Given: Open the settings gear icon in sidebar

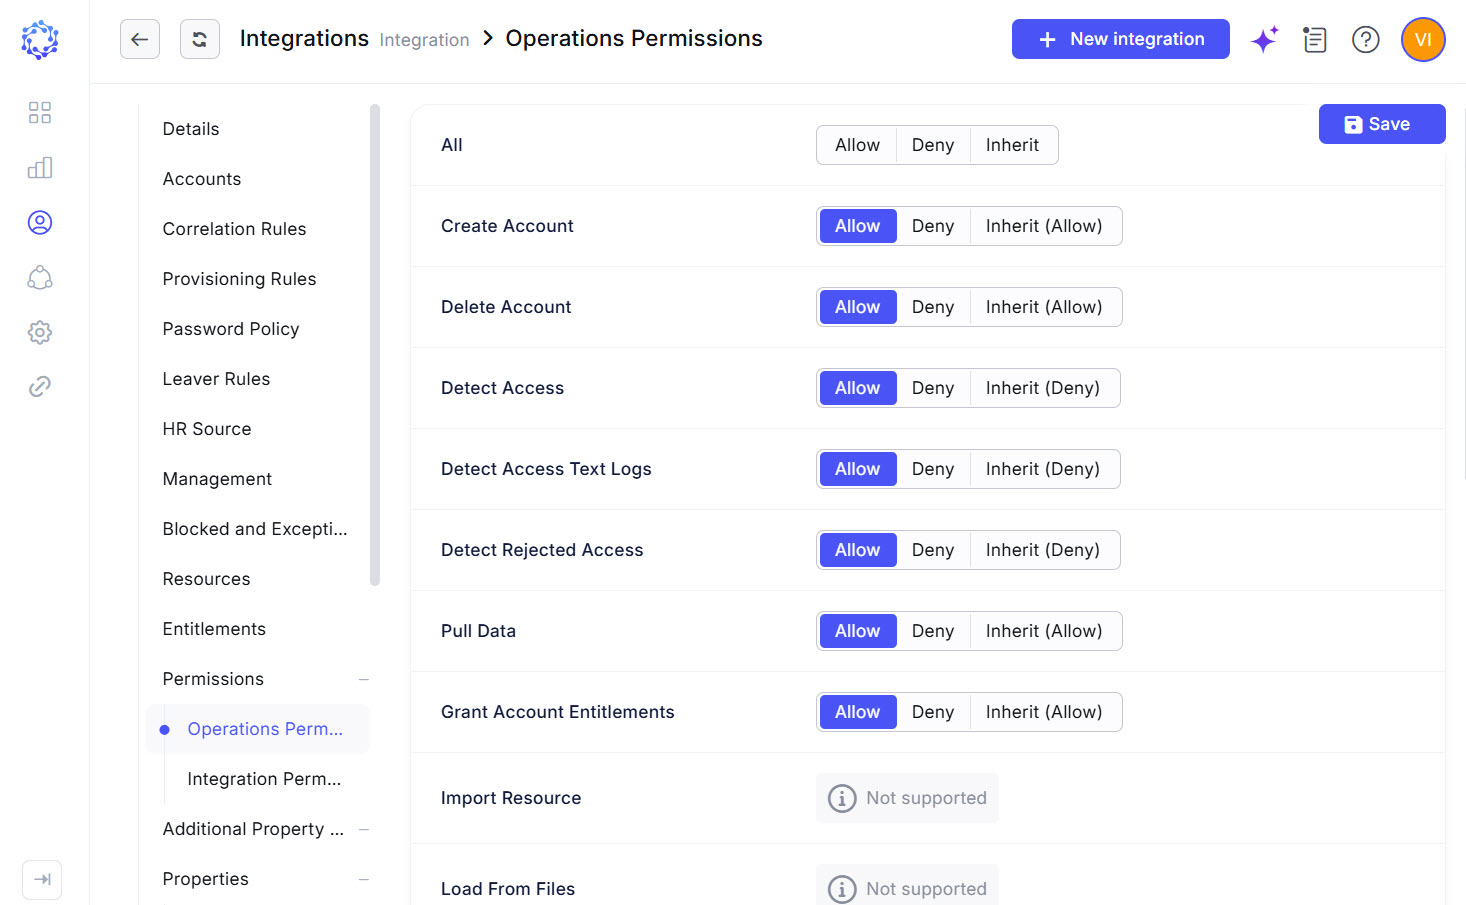Looking at the screenshot, I should [40, 332].
